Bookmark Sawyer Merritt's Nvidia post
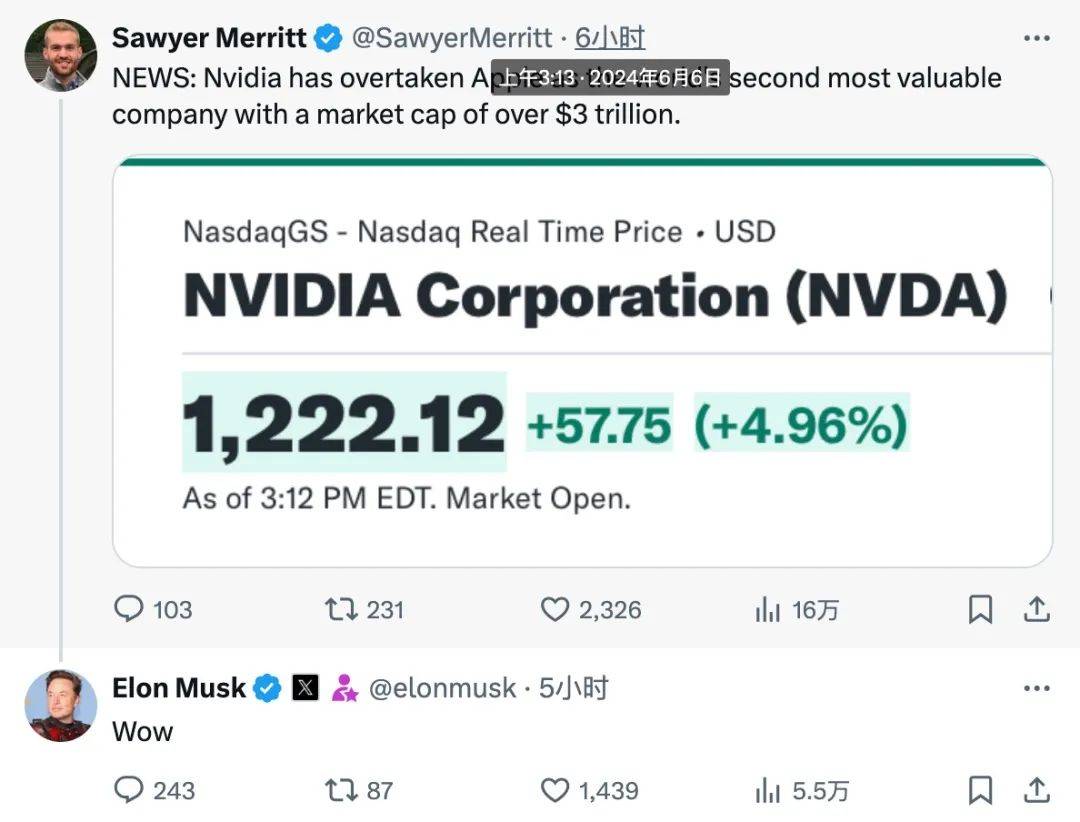This screenshot has width=1080, height=822. point(981,609)
